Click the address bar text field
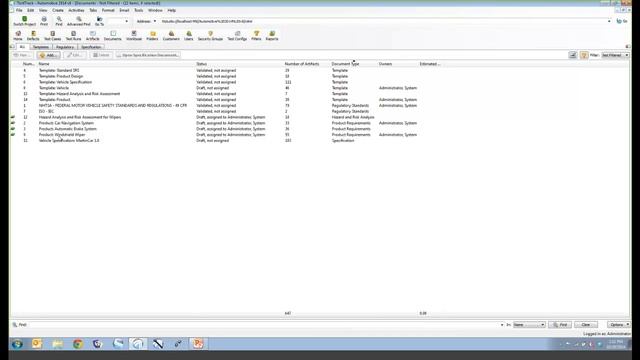 (x=383, y=21)
